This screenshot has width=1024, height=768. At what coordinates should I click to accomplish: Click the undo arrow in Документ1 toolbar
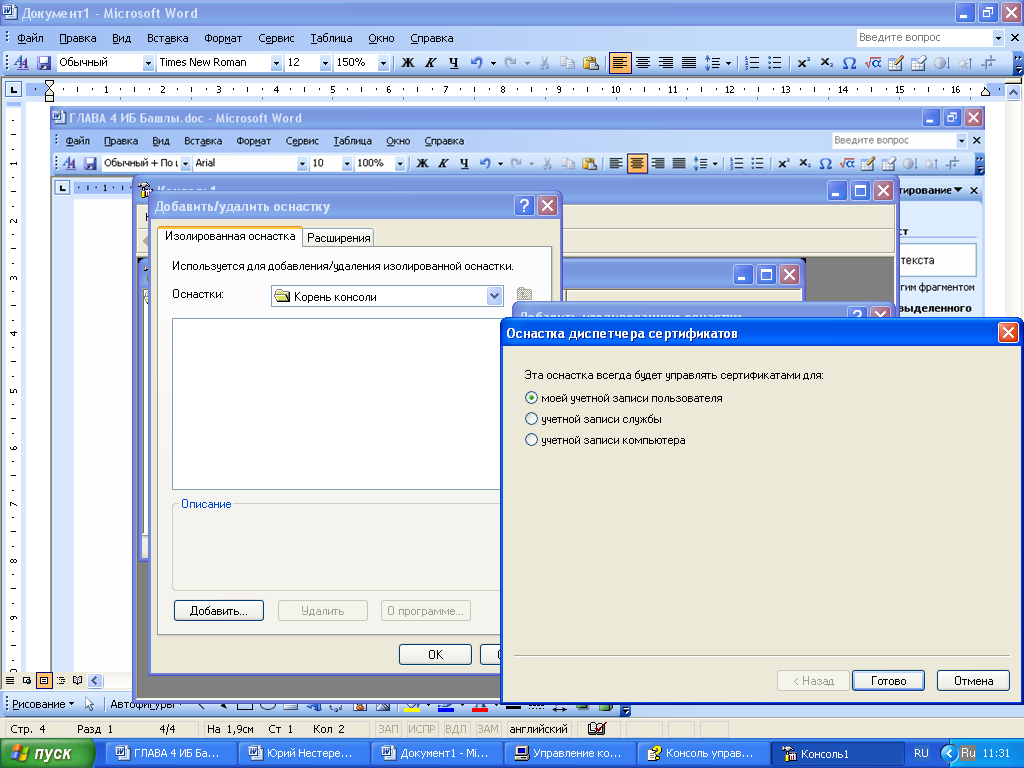(477, 63)
